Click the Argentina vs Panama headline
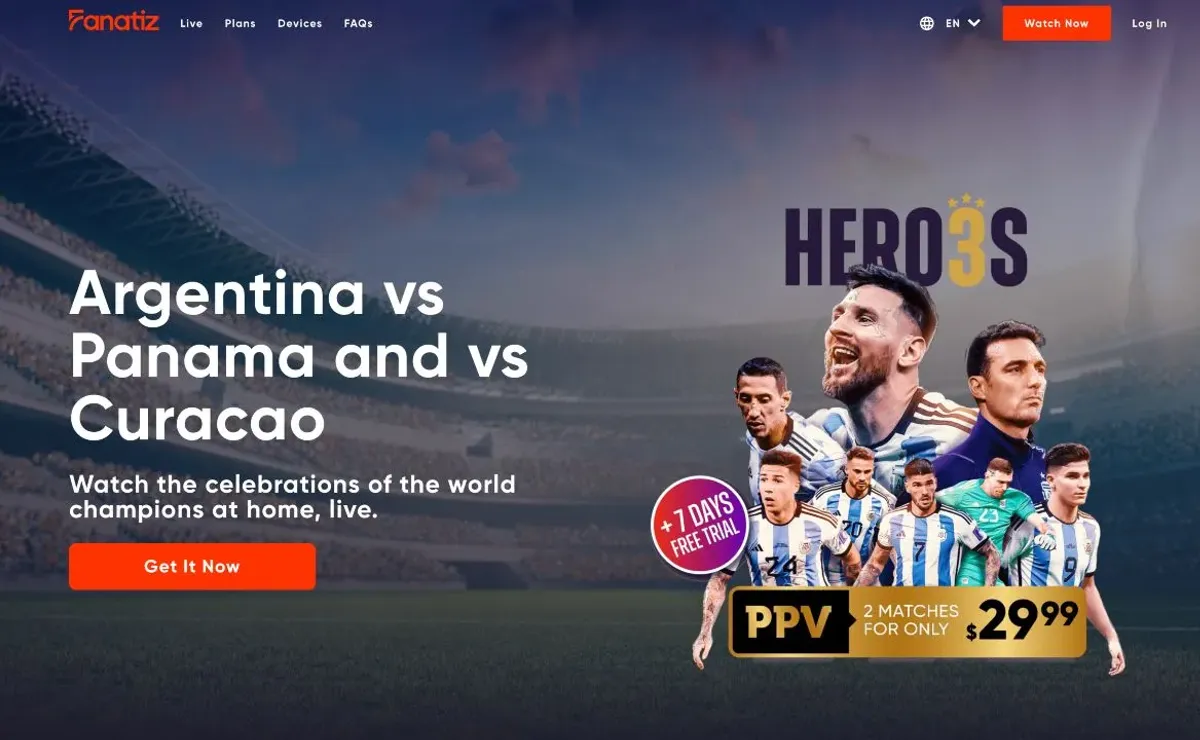 coord(299,354)
